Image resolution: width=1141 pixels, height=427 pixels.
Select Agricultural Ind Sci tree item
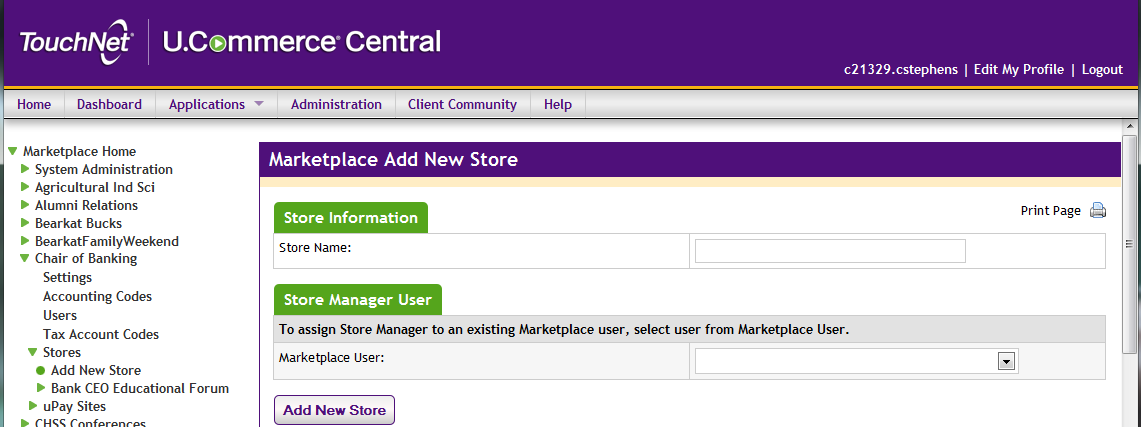point(95,188)
